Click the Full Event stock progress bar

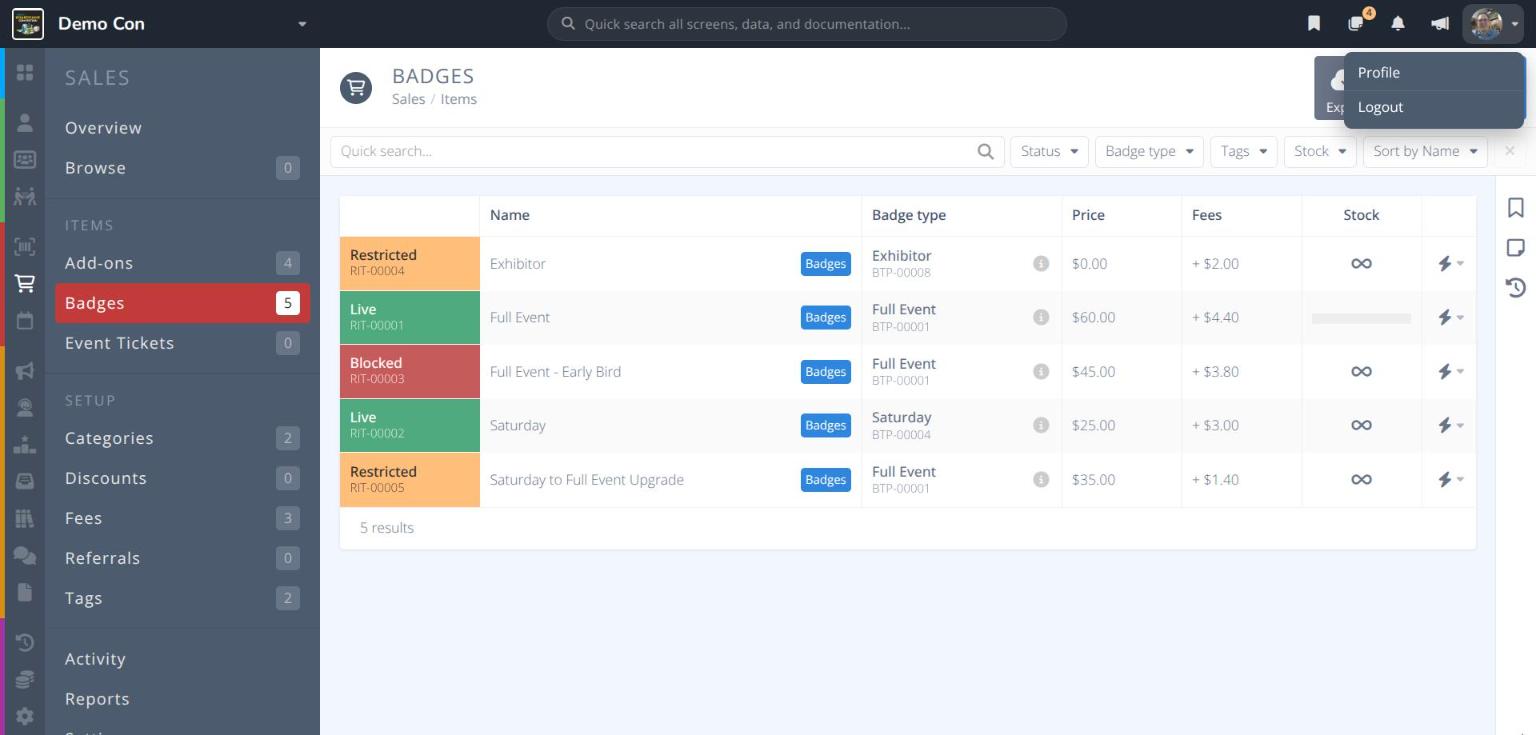(x=1361, y=318)
